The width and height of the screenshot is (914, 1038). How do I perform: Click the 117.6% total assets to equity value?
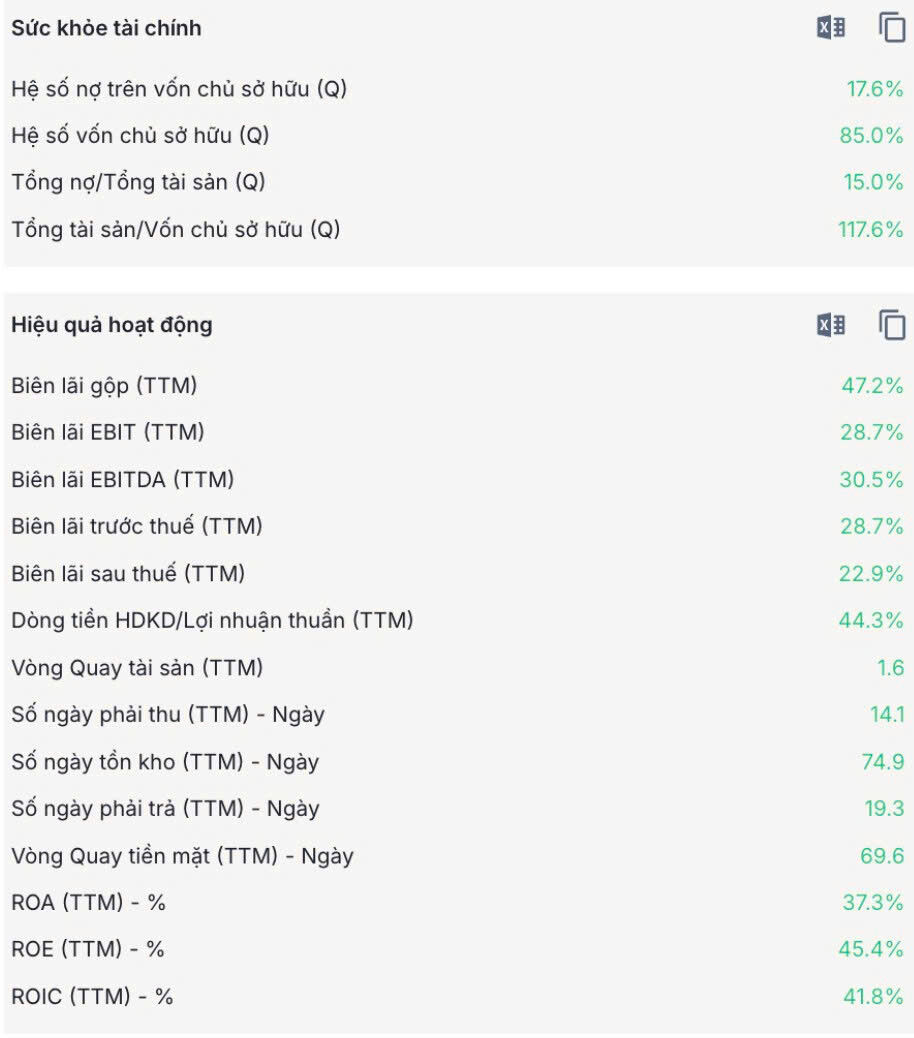tap(870, 230)
